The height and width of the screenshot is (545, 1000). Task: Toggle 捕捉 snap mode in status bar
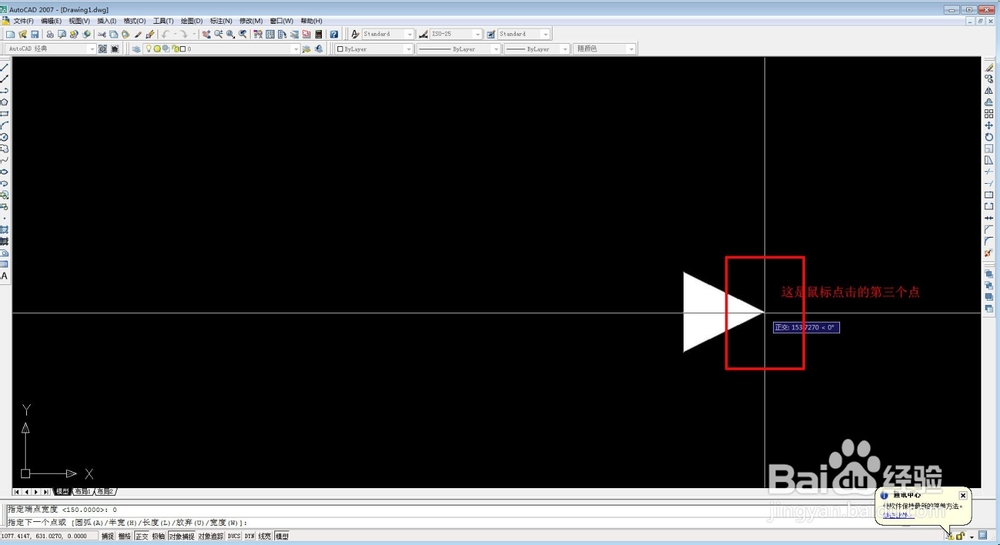tap(108, 536)
